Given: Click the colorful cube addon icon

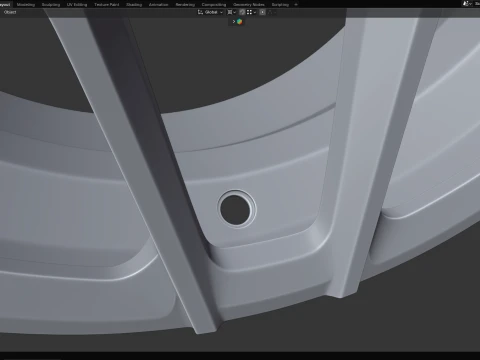Looking at the screenshot, I should point(240,21).
